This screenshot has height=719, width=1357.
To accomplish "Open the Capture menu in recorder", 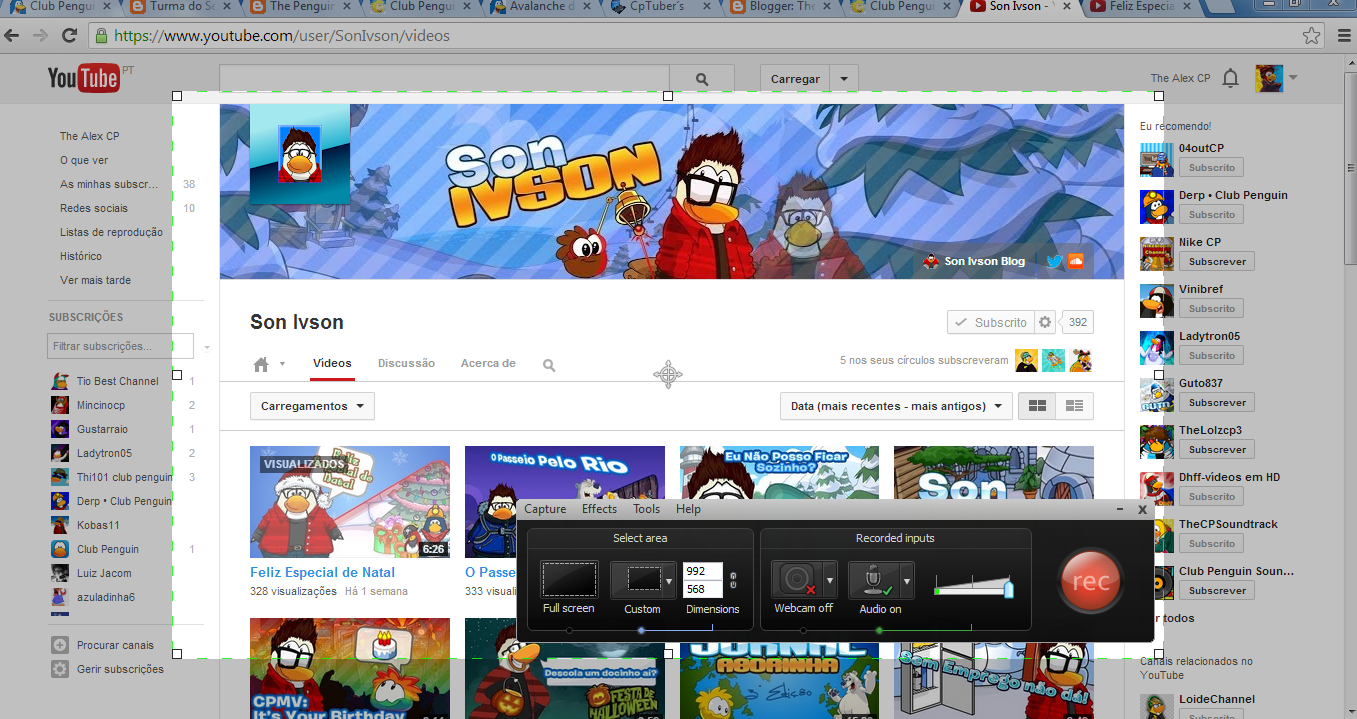I will click(545, 509).
